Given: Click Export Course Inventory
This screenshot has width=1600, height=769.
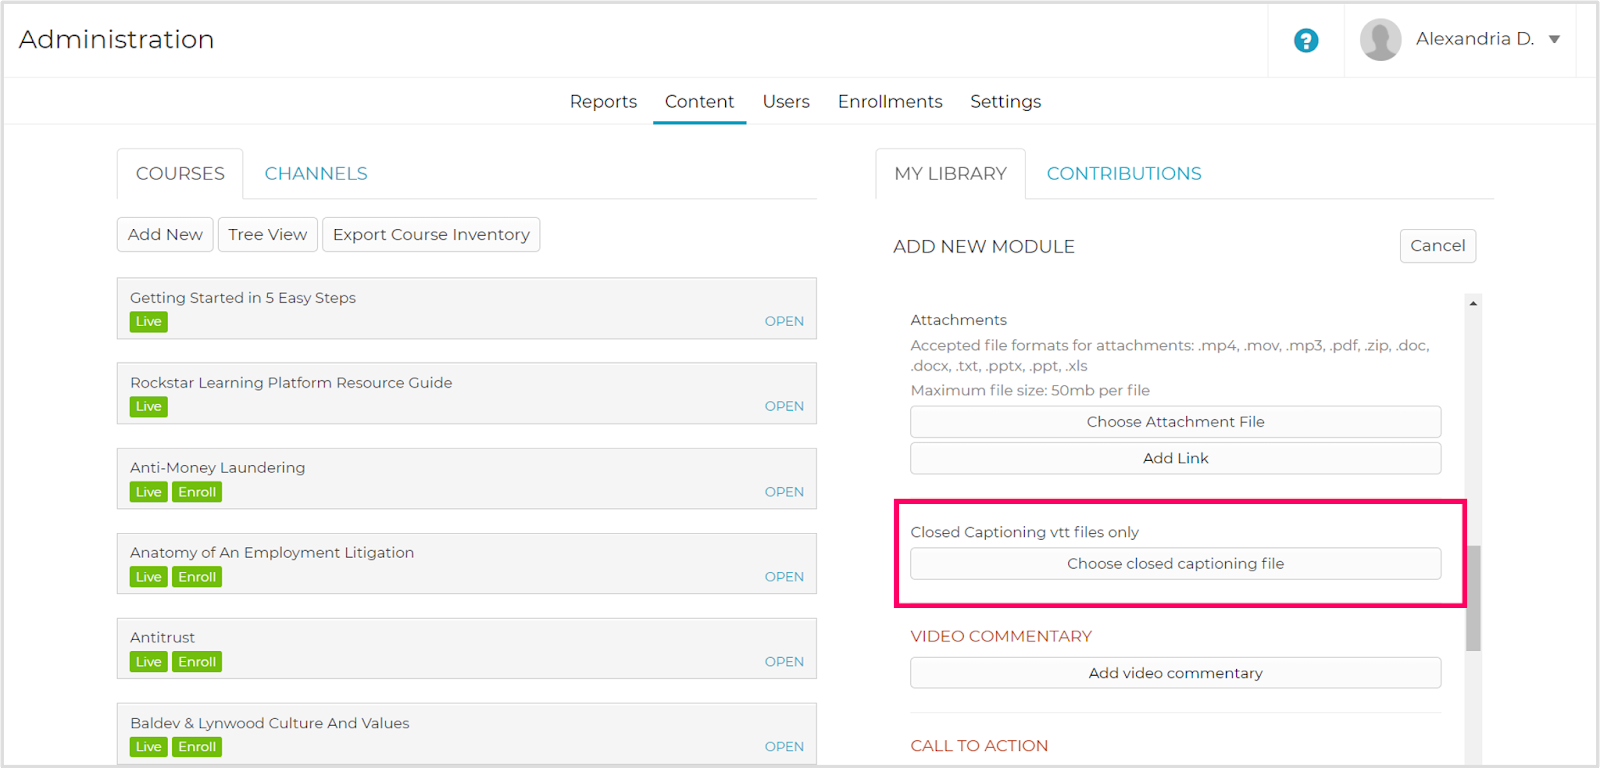Looking at the screenshot, I should click(431, 235).
